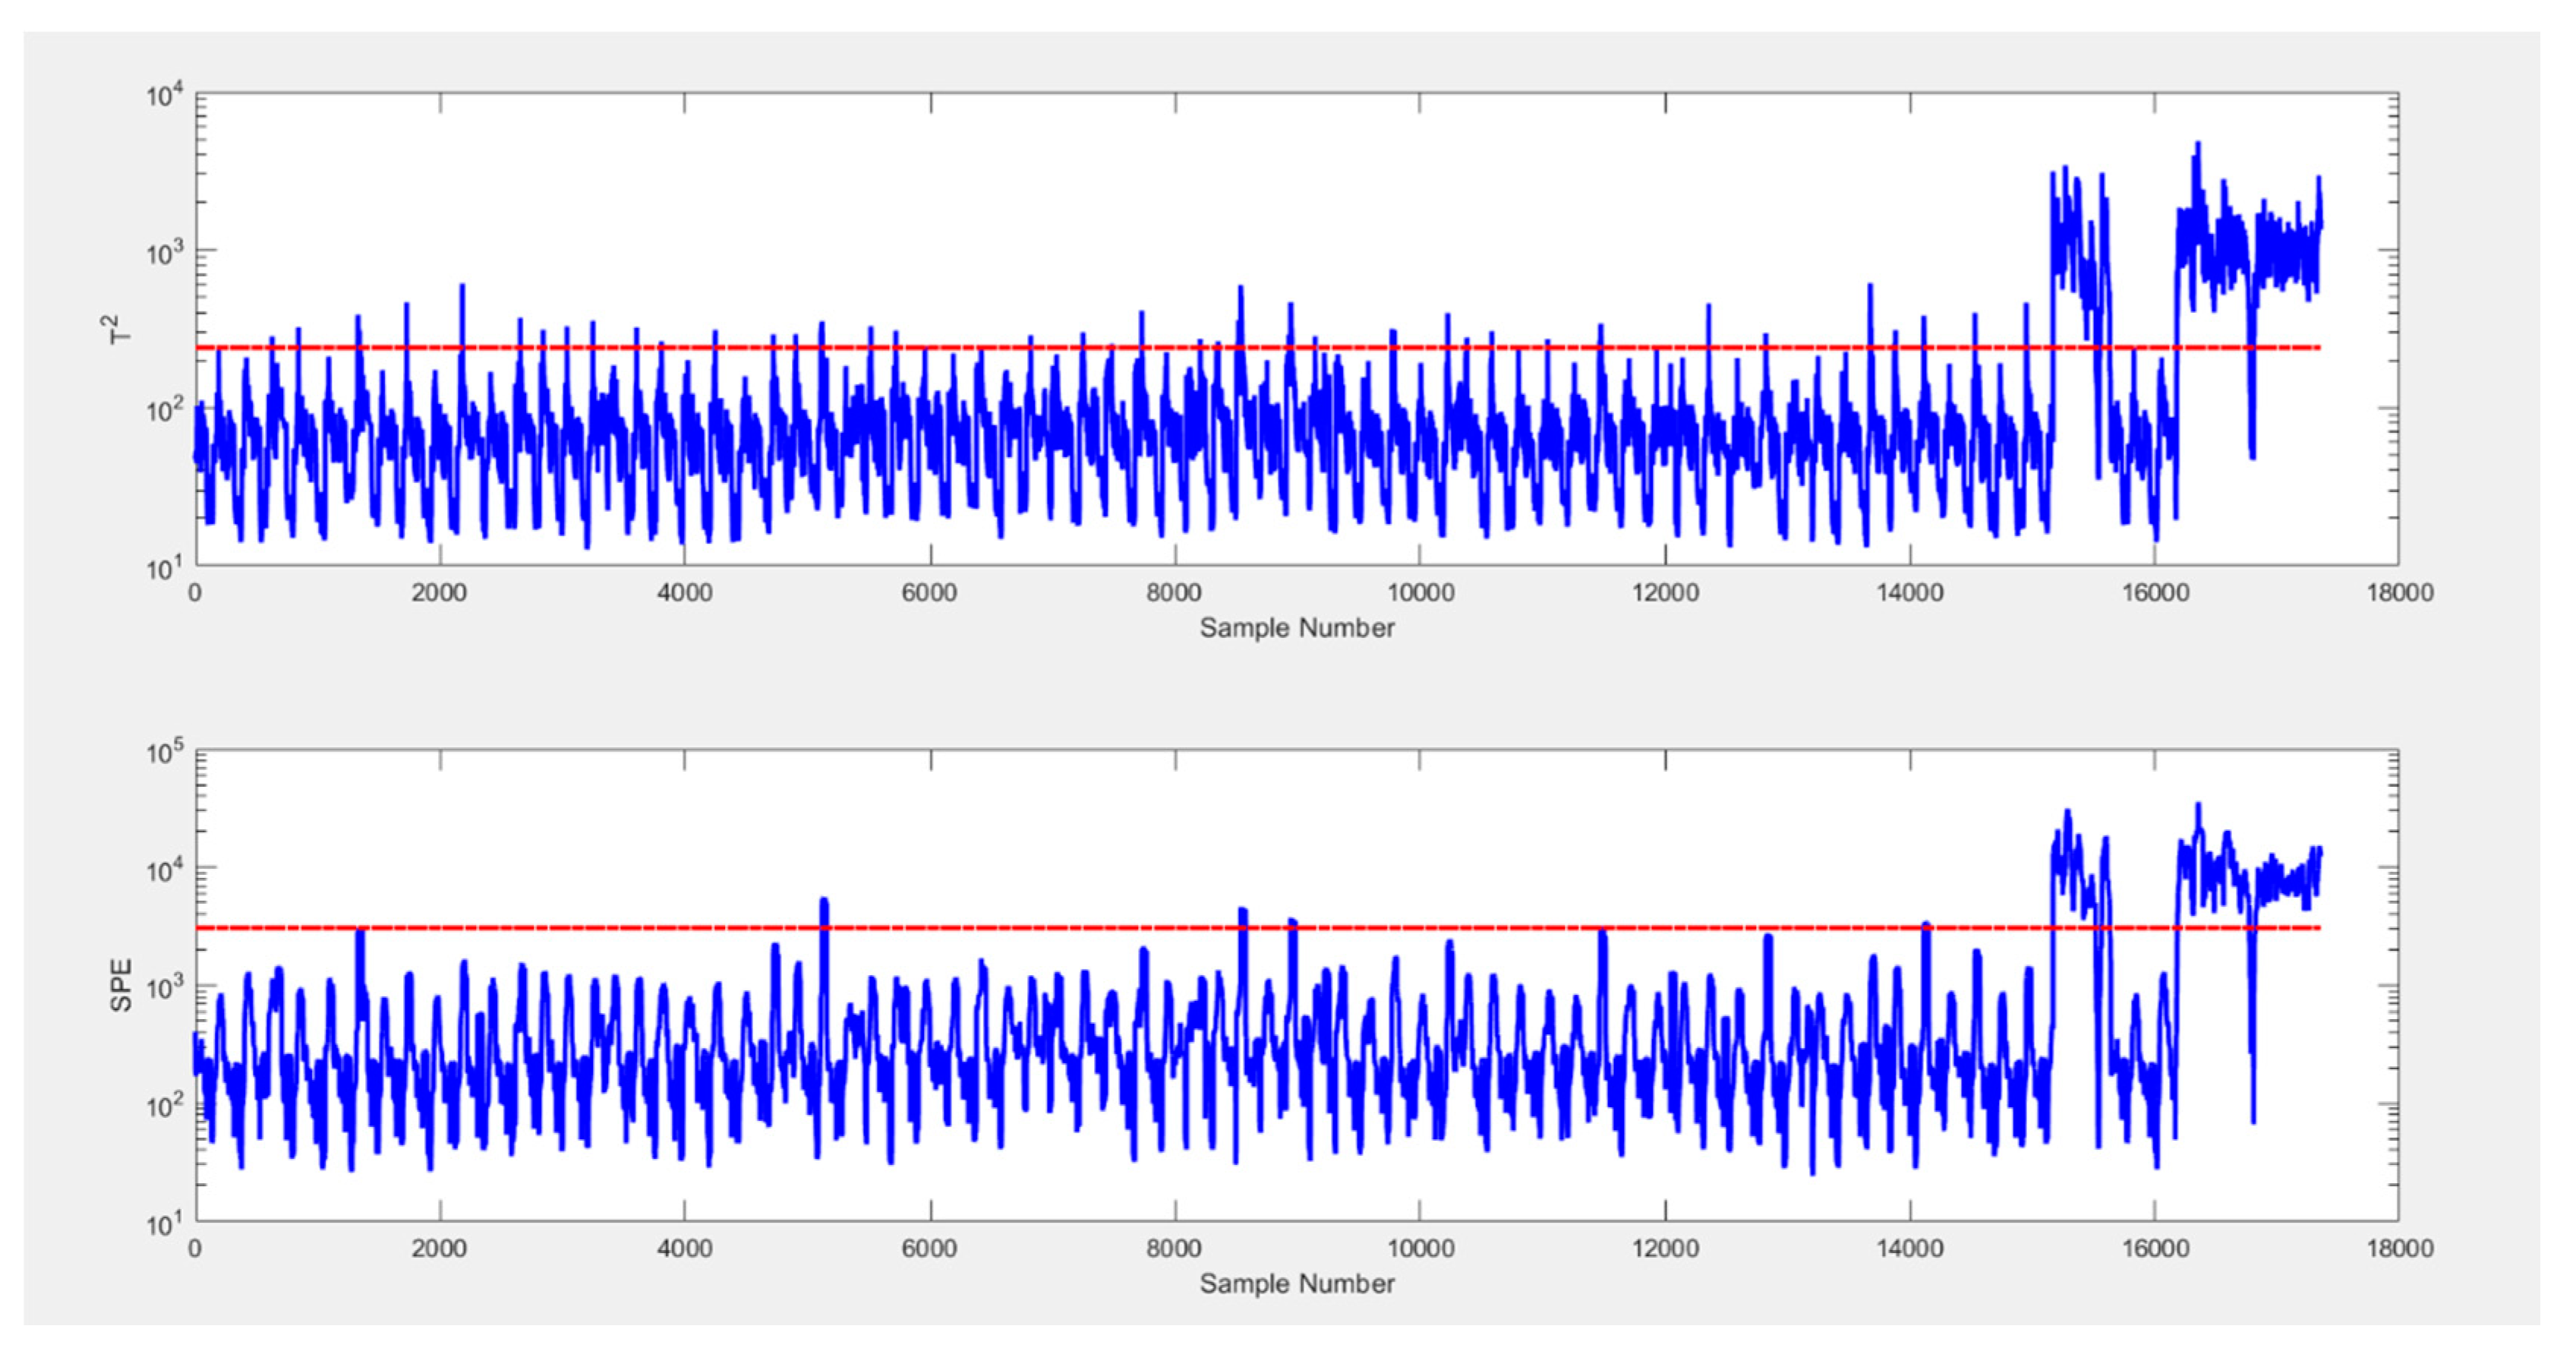
Task: Click the 10^2 tick on SPE axis
Action: [164, 1107]
